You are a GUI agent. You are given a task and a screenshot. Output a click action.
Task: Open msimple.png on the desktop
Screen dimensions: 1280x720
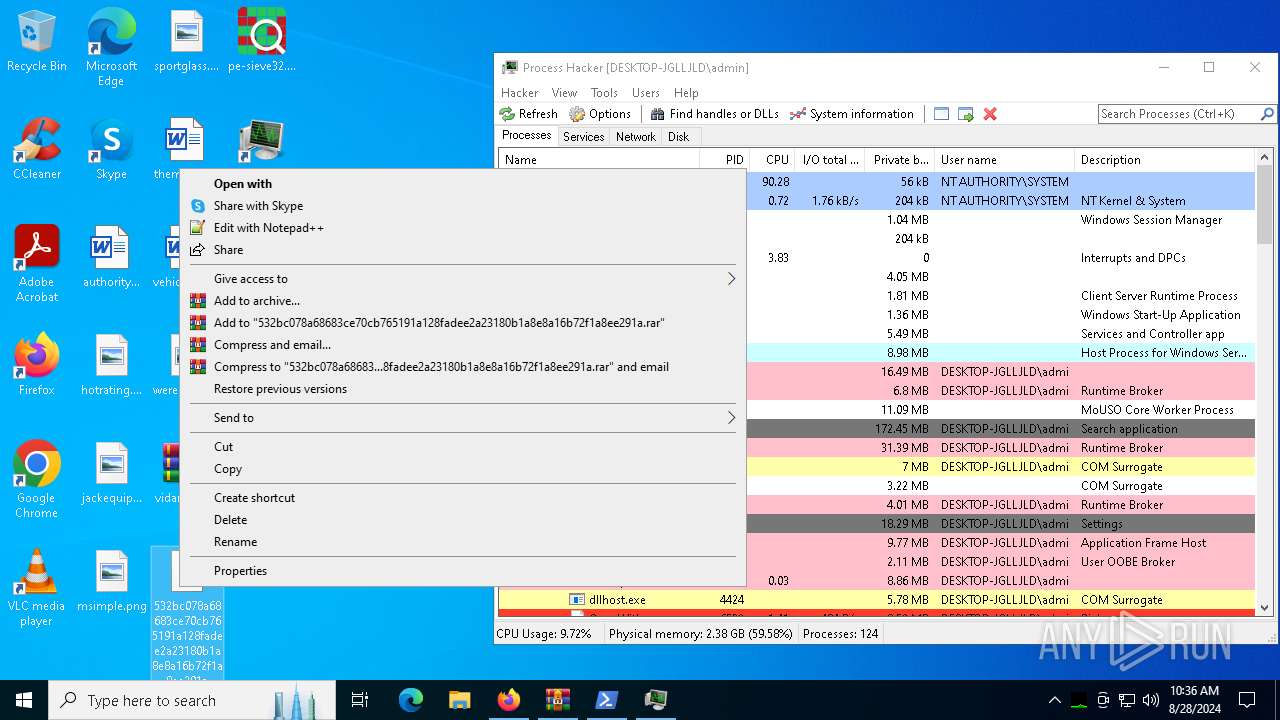point(111,581)
